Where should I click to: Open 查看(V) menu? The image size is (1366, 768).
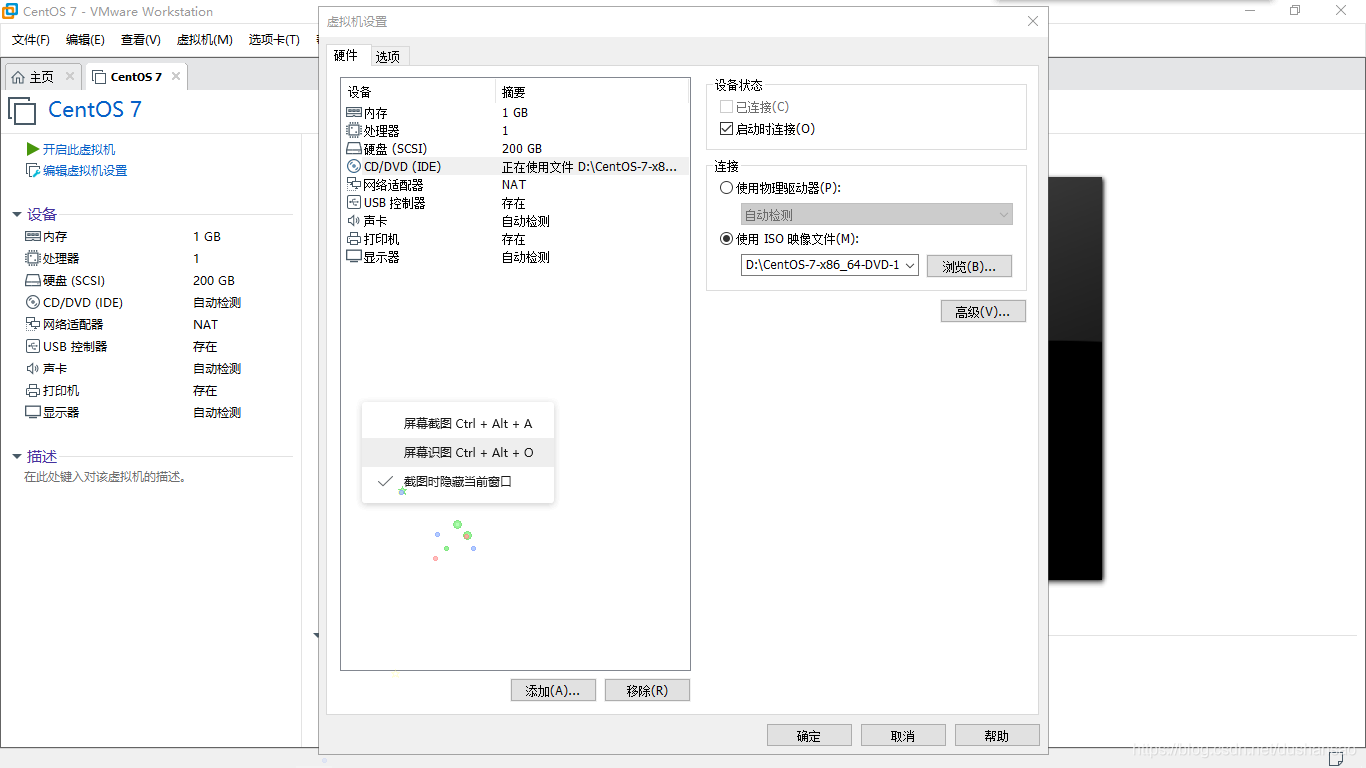point(141,40)
